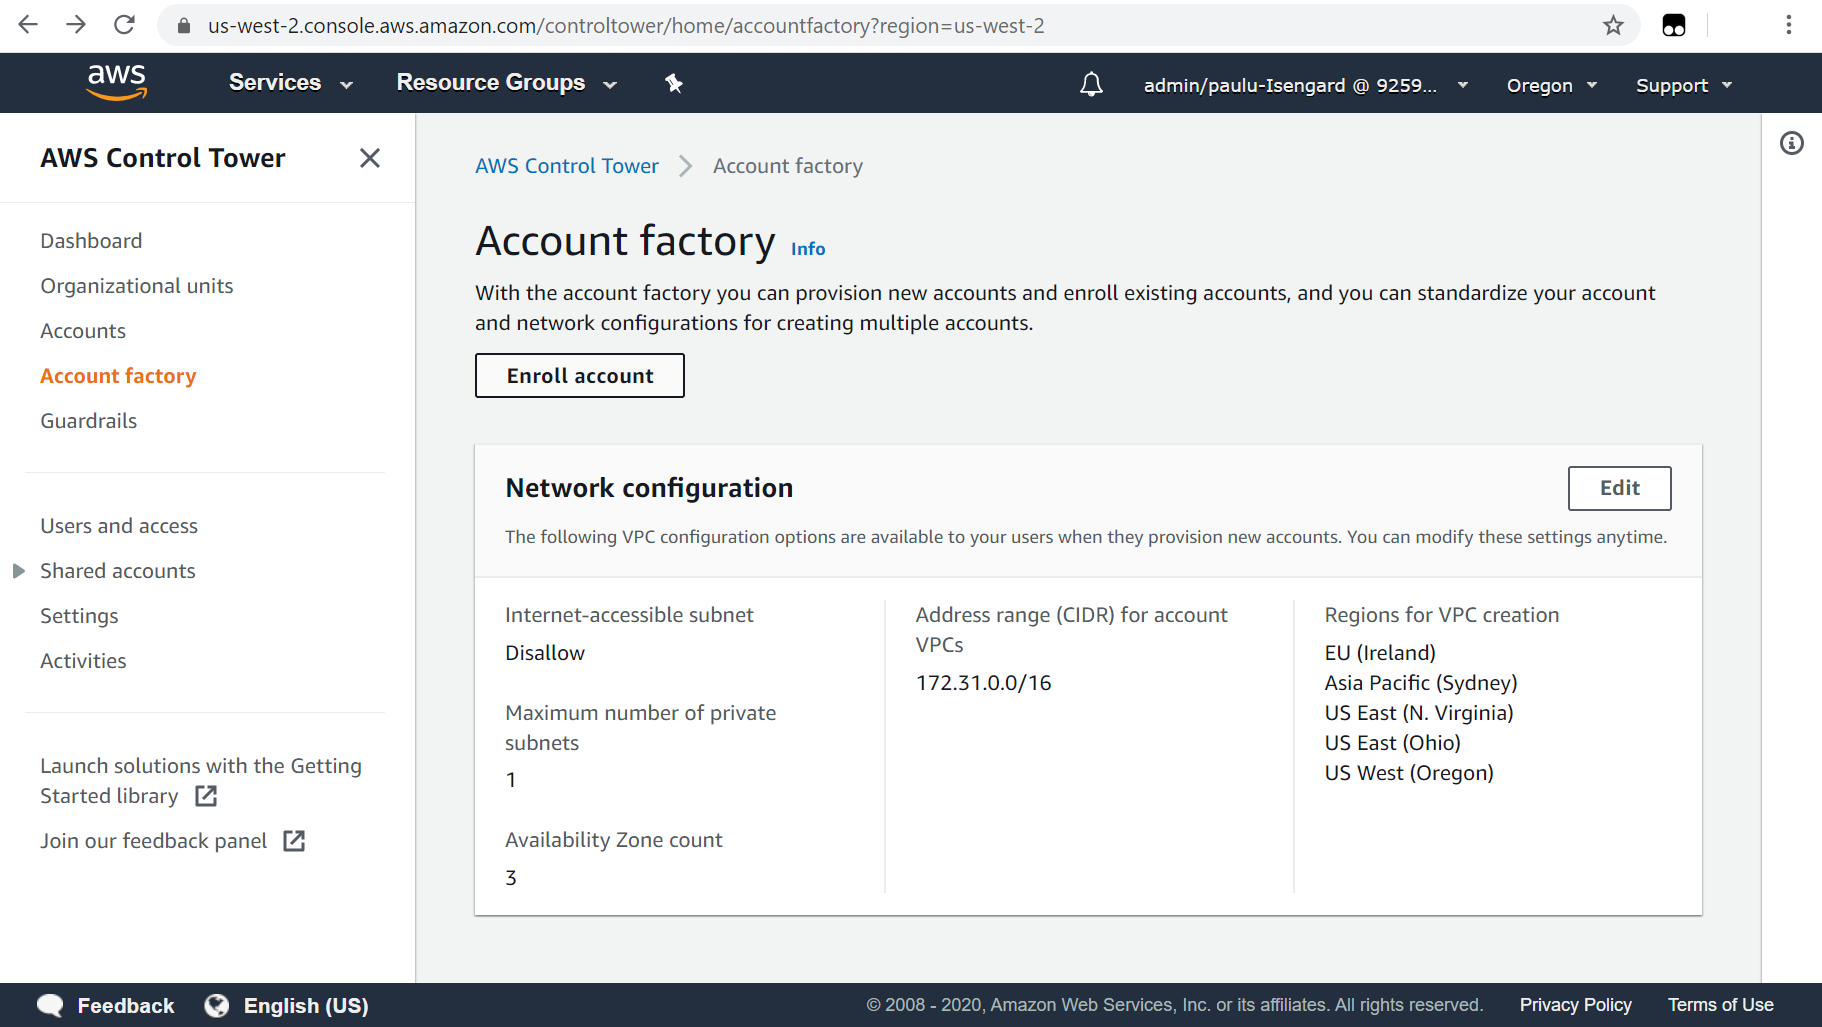
Task: Open the Terms of Use link
Action: [1721, 1005]
